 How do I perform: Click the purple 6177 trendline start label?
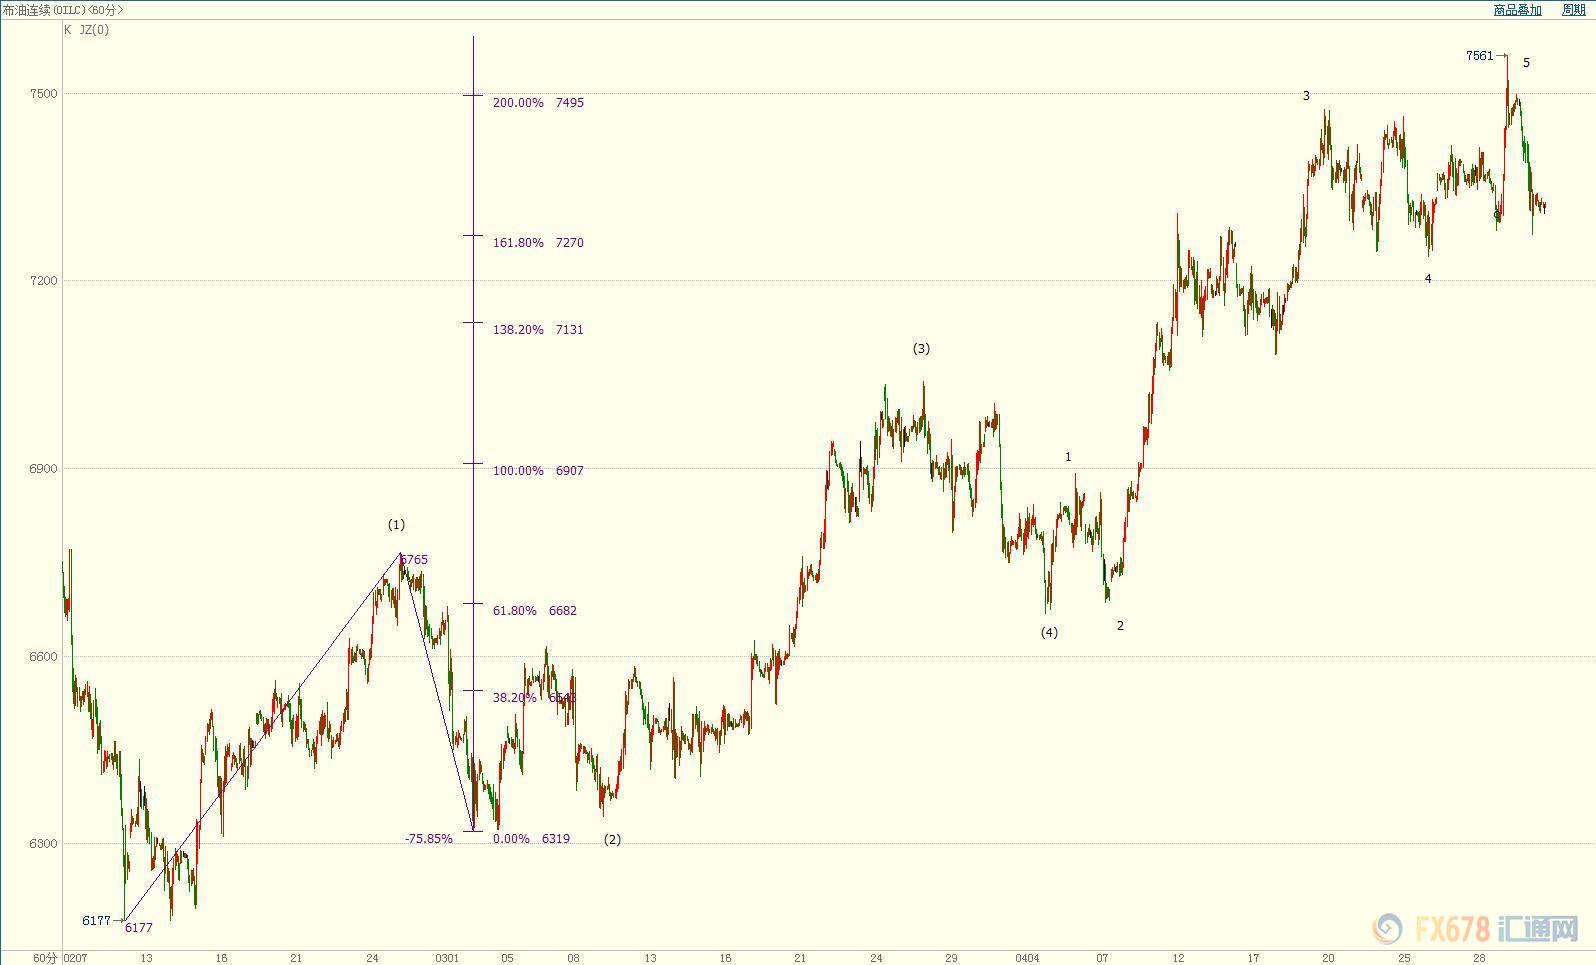139,928
